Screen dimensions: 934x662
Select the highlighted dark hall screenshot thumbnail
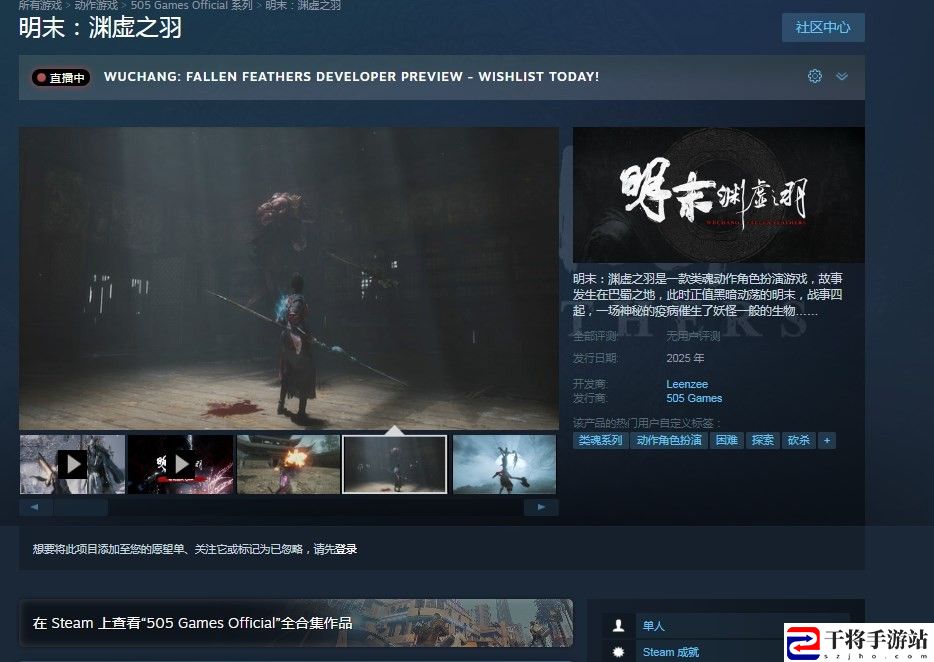coord(394,464)
